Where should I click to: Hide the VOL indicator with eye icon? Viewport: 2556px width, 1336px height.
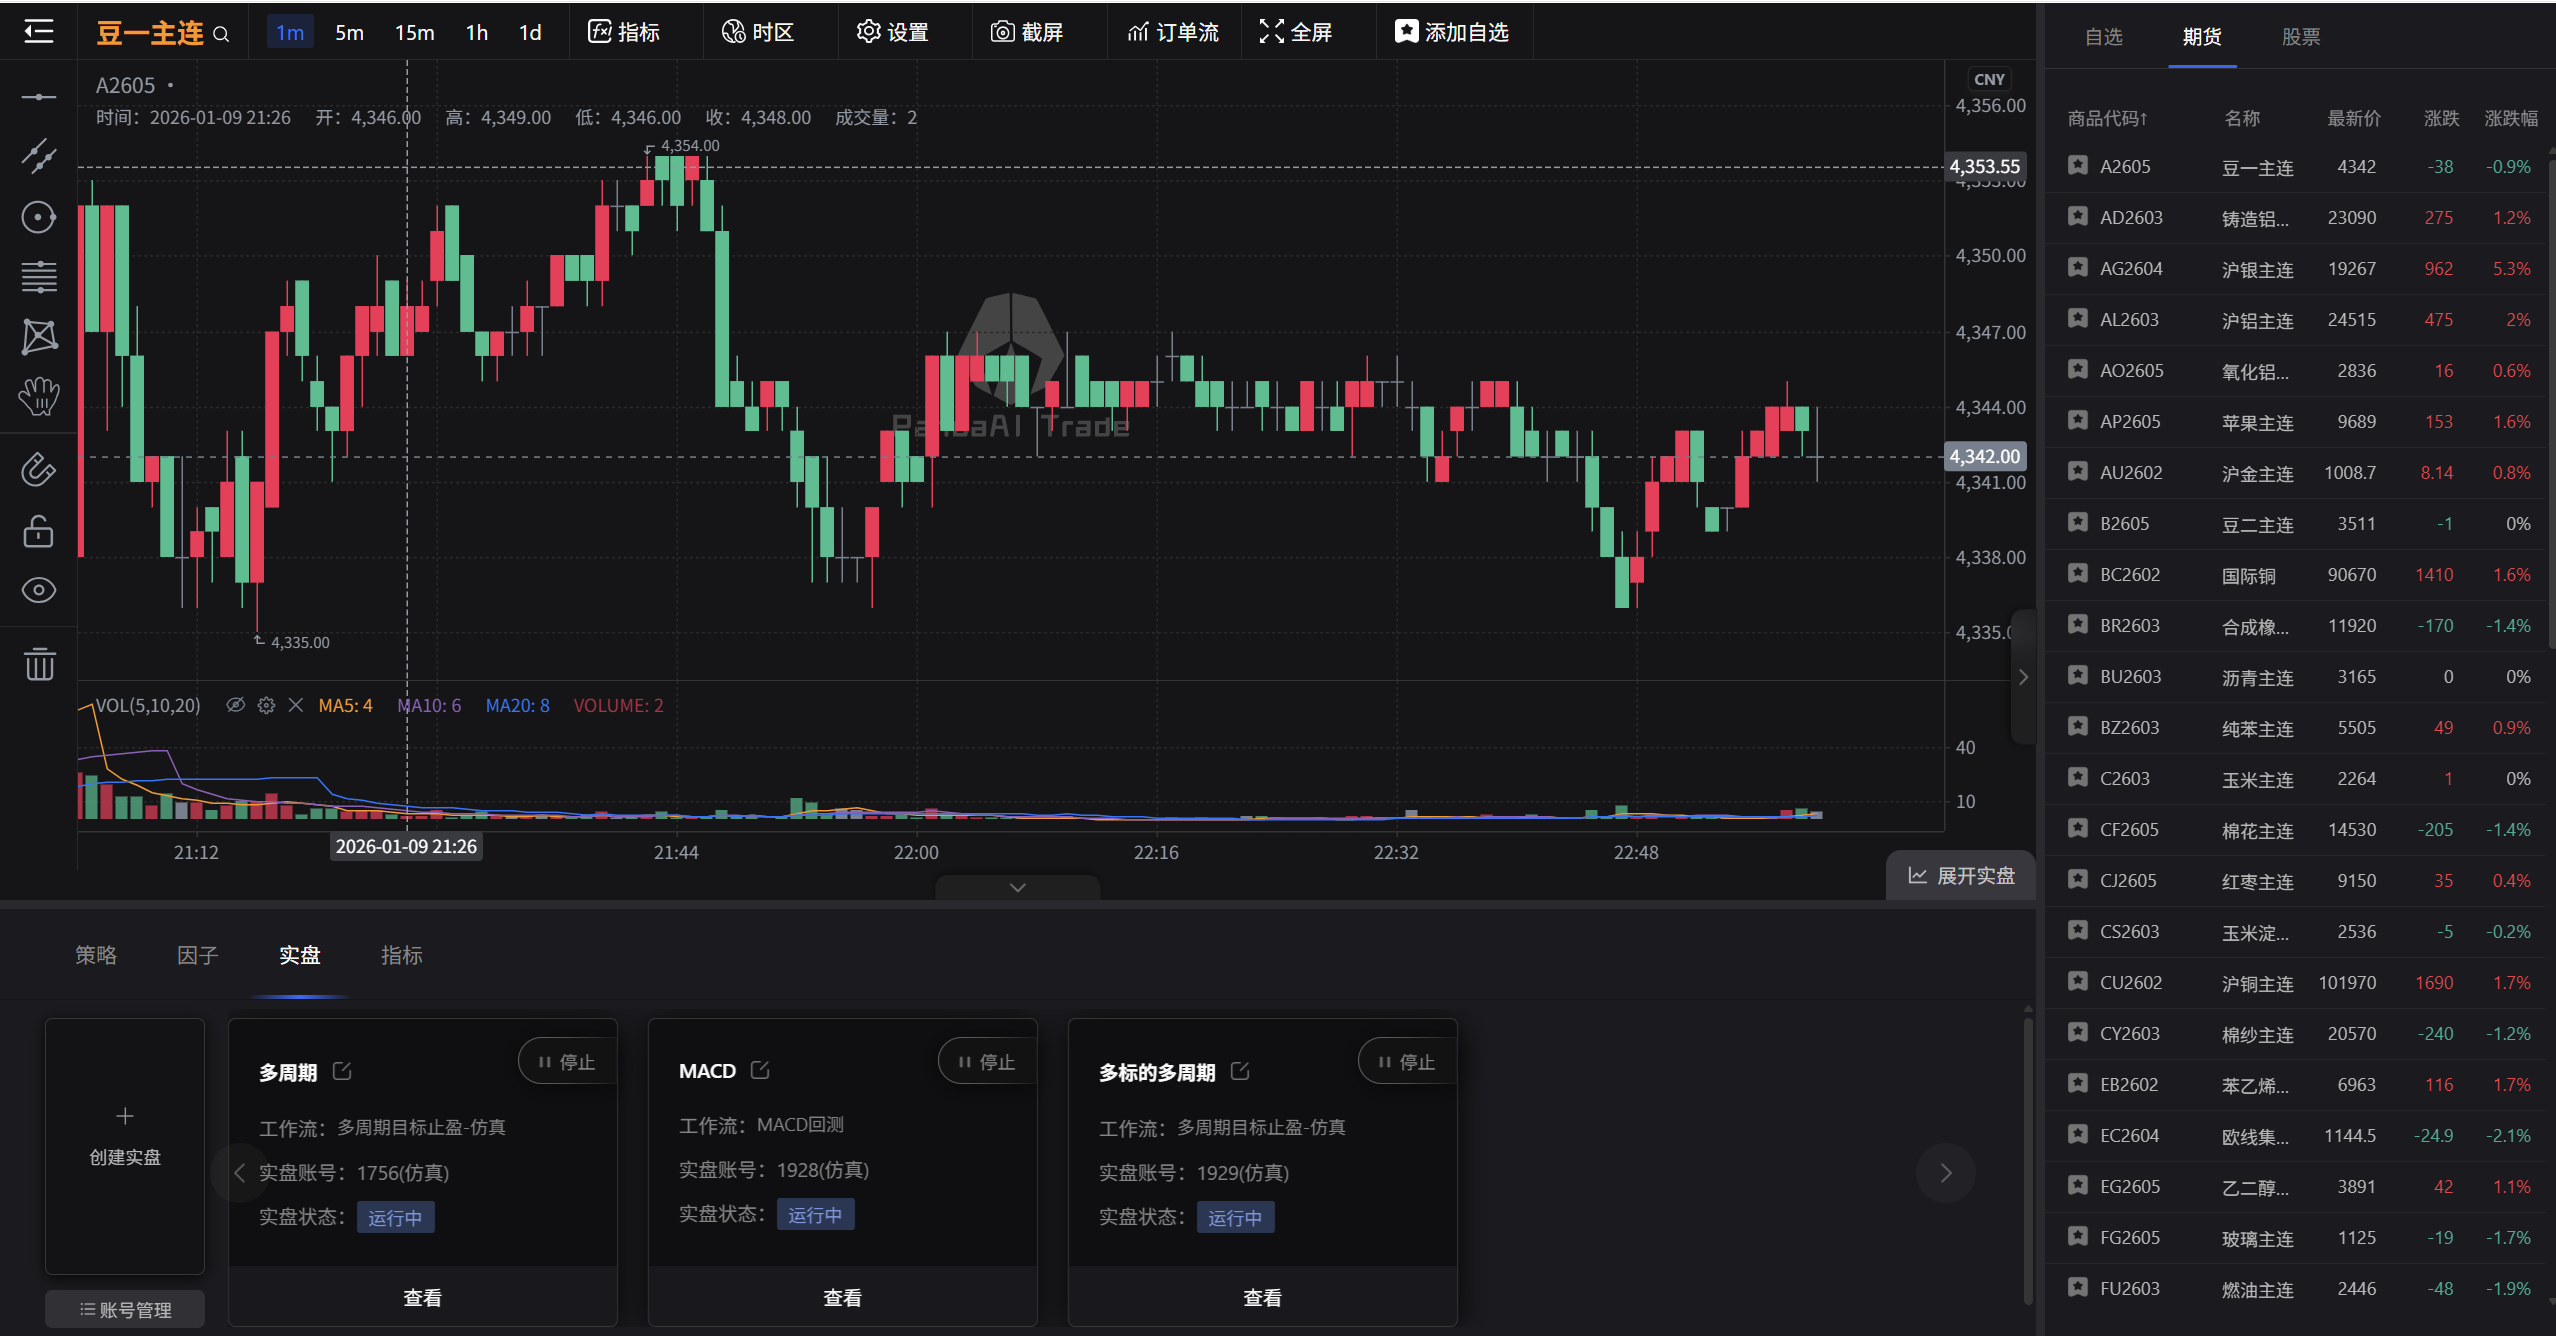point(235,705)
